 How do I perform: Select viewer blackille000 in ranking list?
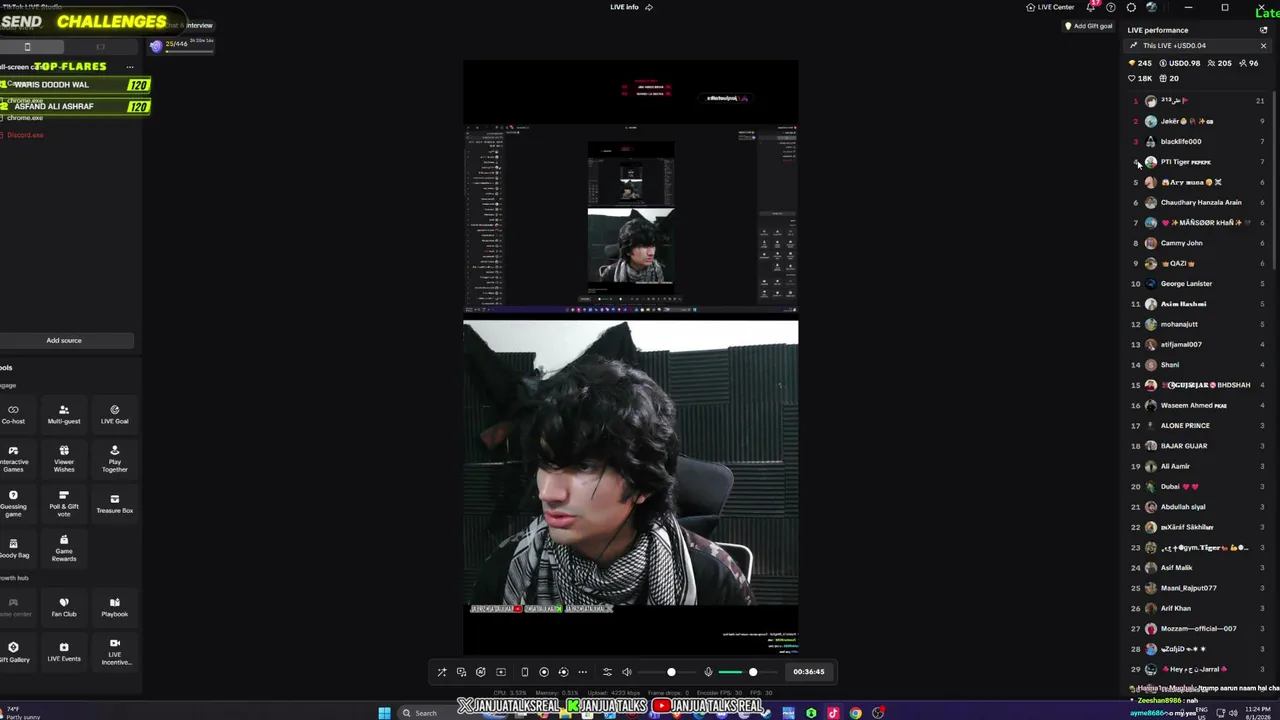coord(1198,142)
